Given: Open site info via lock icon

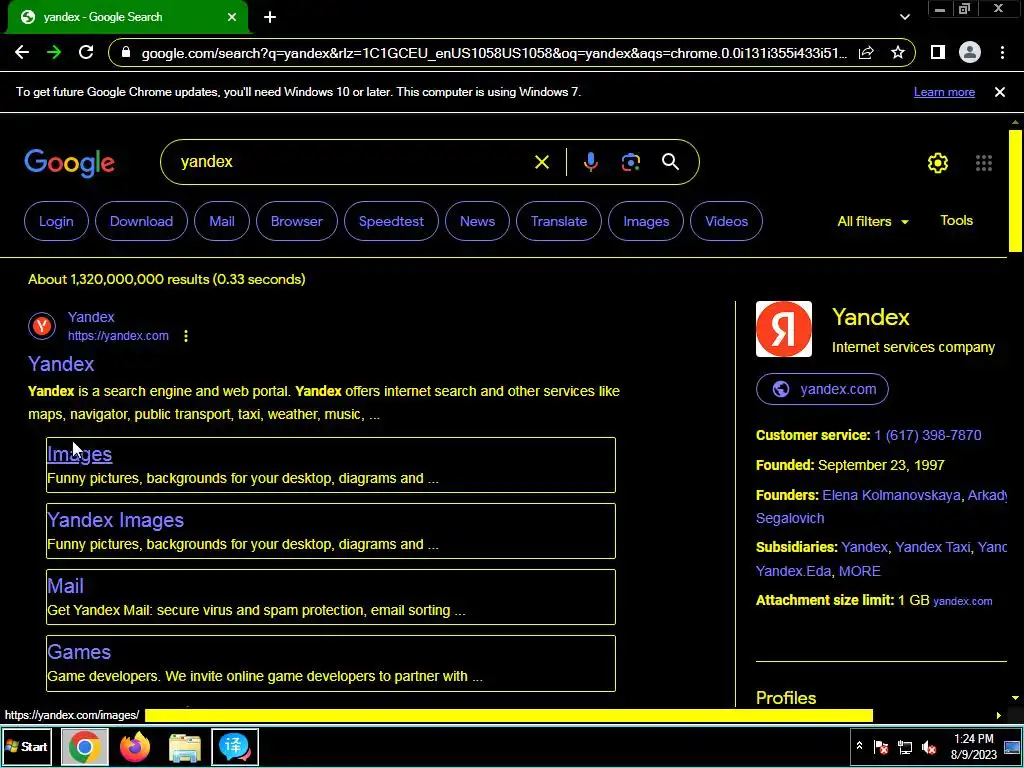Looking at the screenshot, I should 127,53.
